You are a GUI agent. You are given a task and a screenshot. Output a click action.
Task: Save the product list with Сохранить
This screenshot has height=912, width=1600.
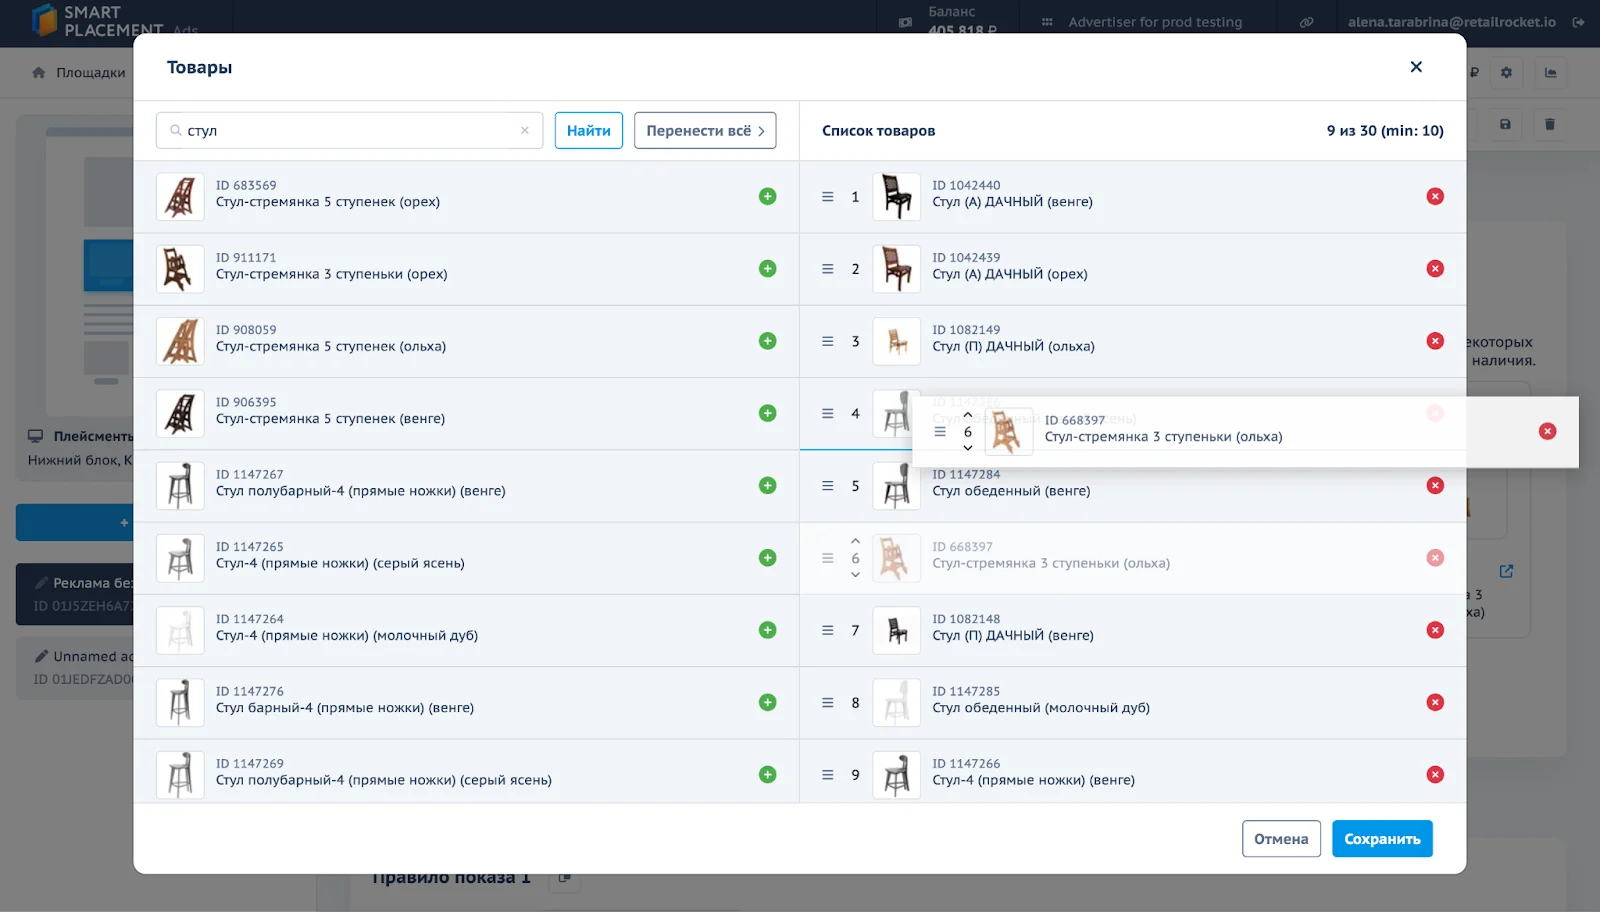click(x=1381, y=839)
